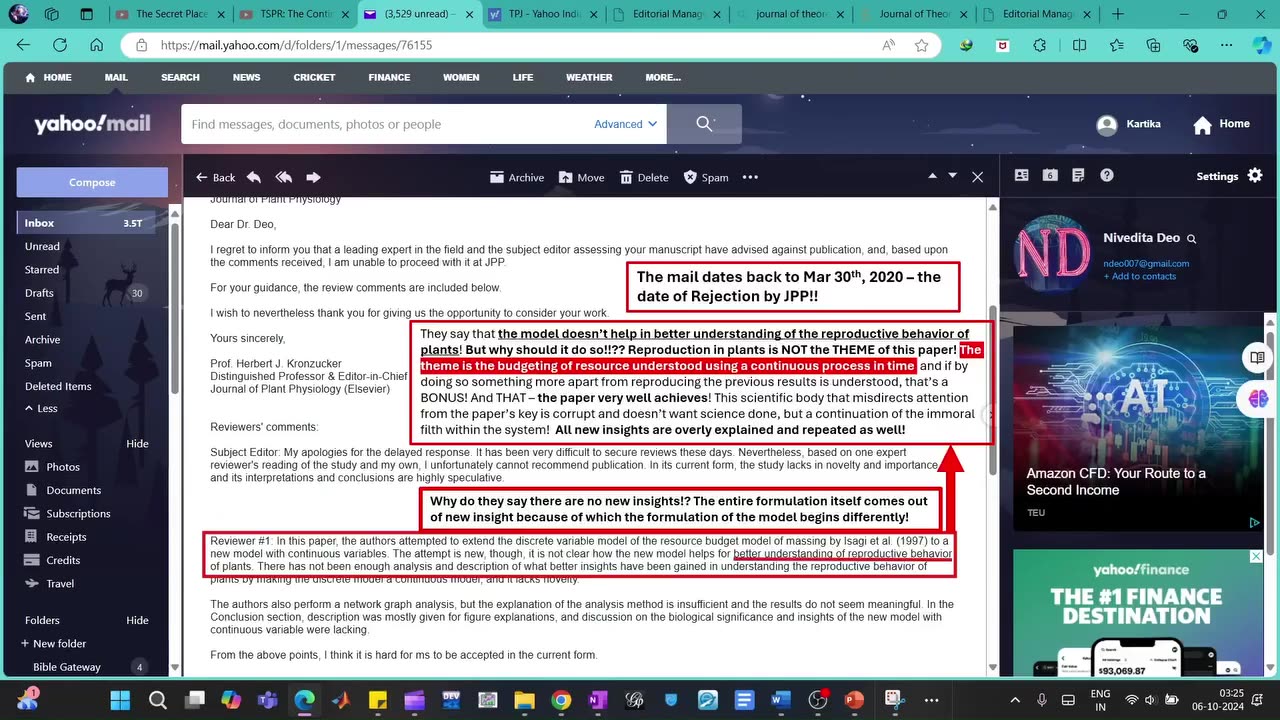
Task: Show Unread messages
Action: pos(42,246)
